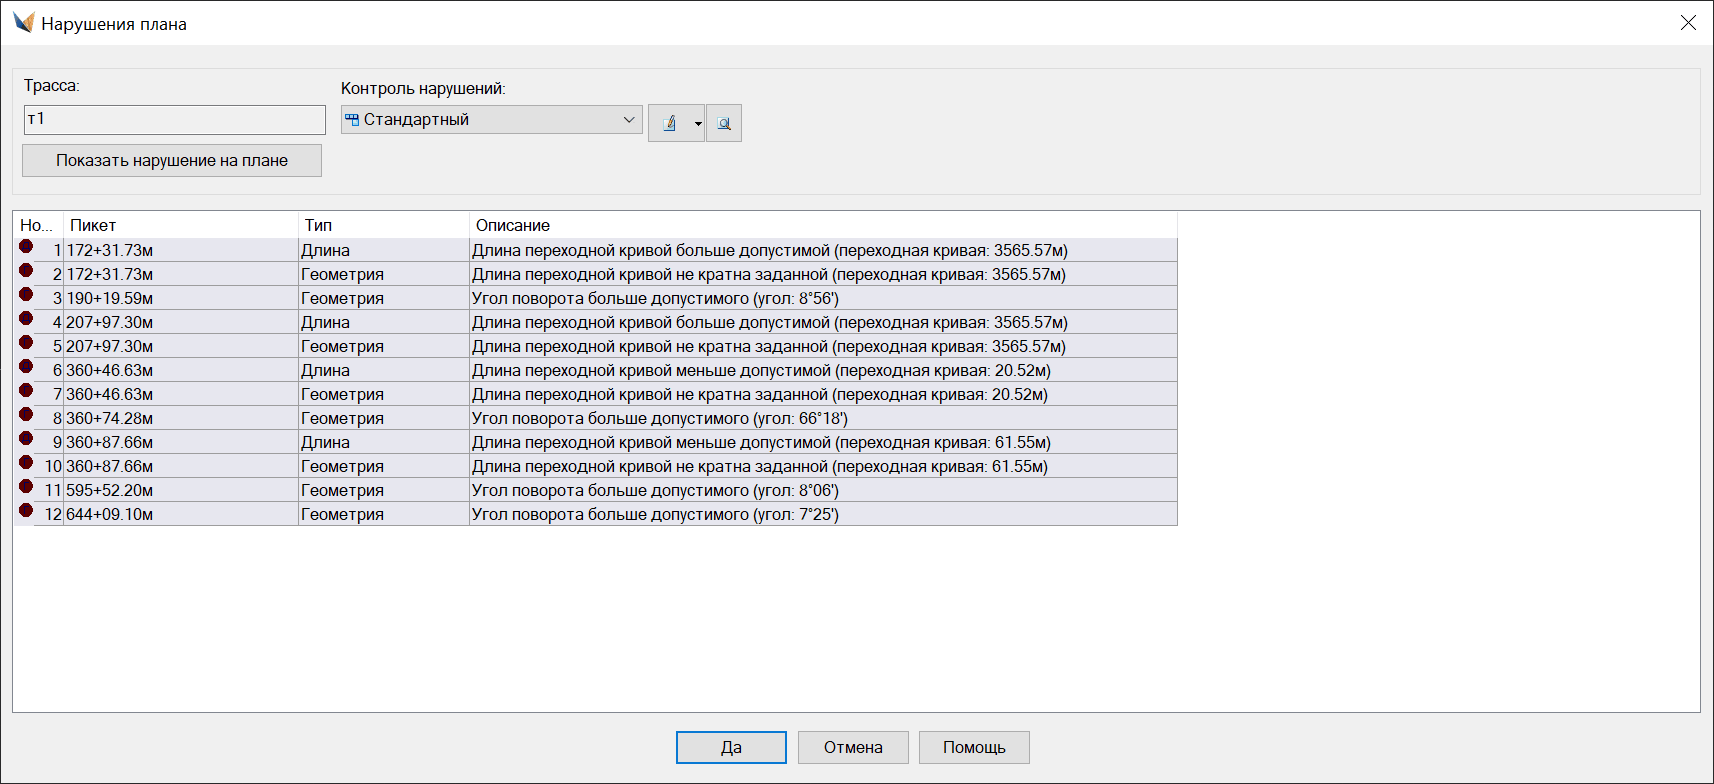This screenshot has width=1714, height=784.
Task: Click the Трасса input field containing т1
Action: point(175,119)
